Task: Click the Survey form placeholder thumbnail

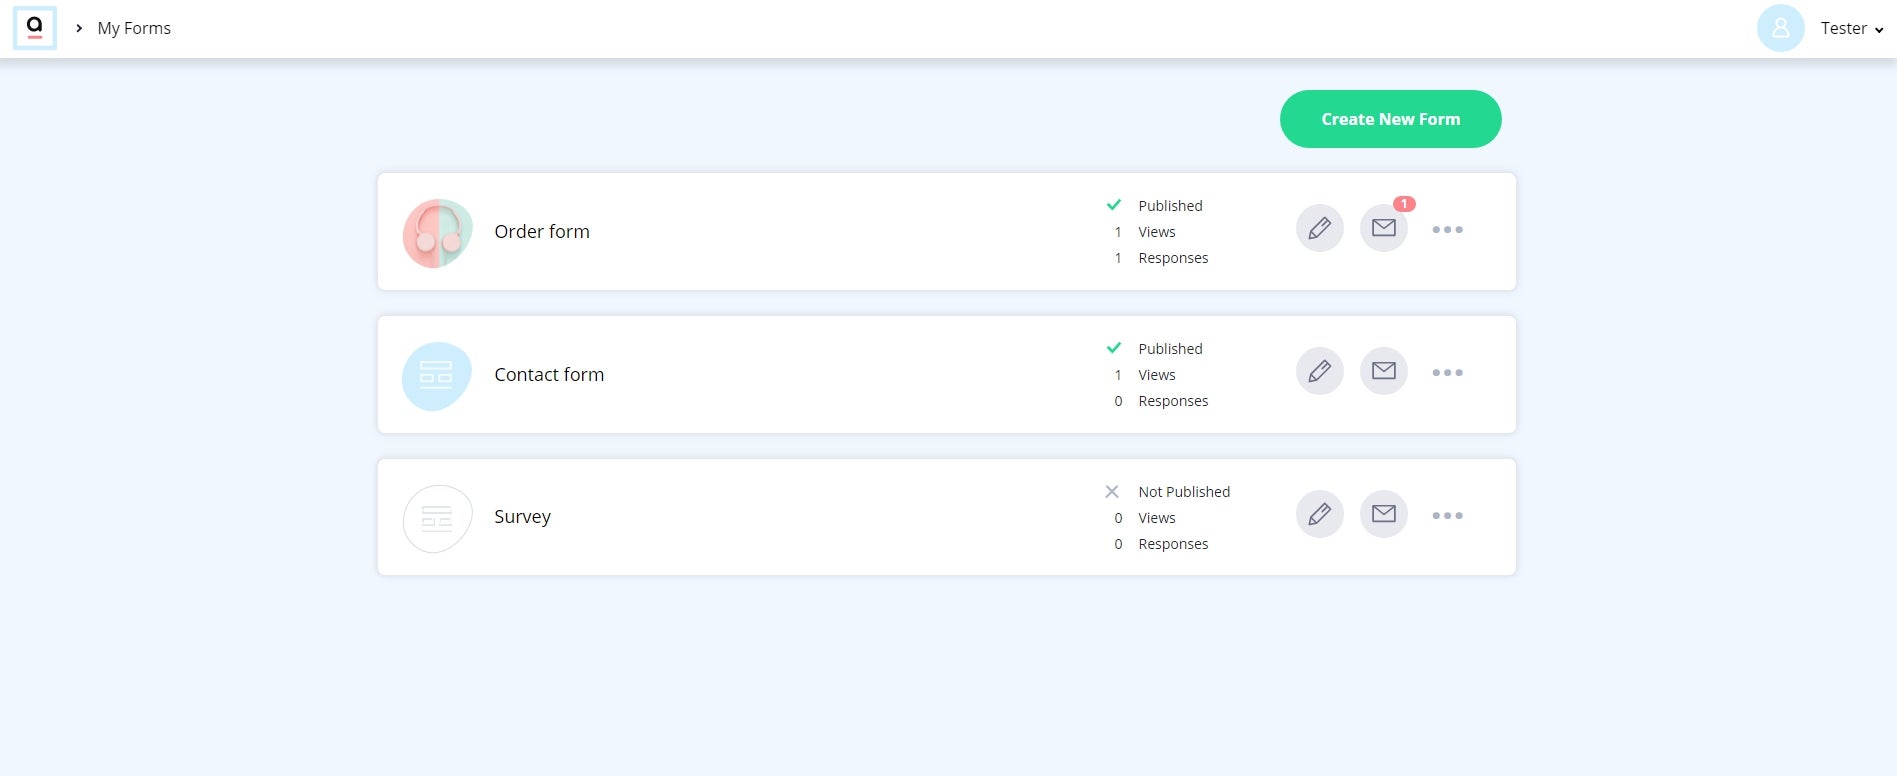Action: 437,518
